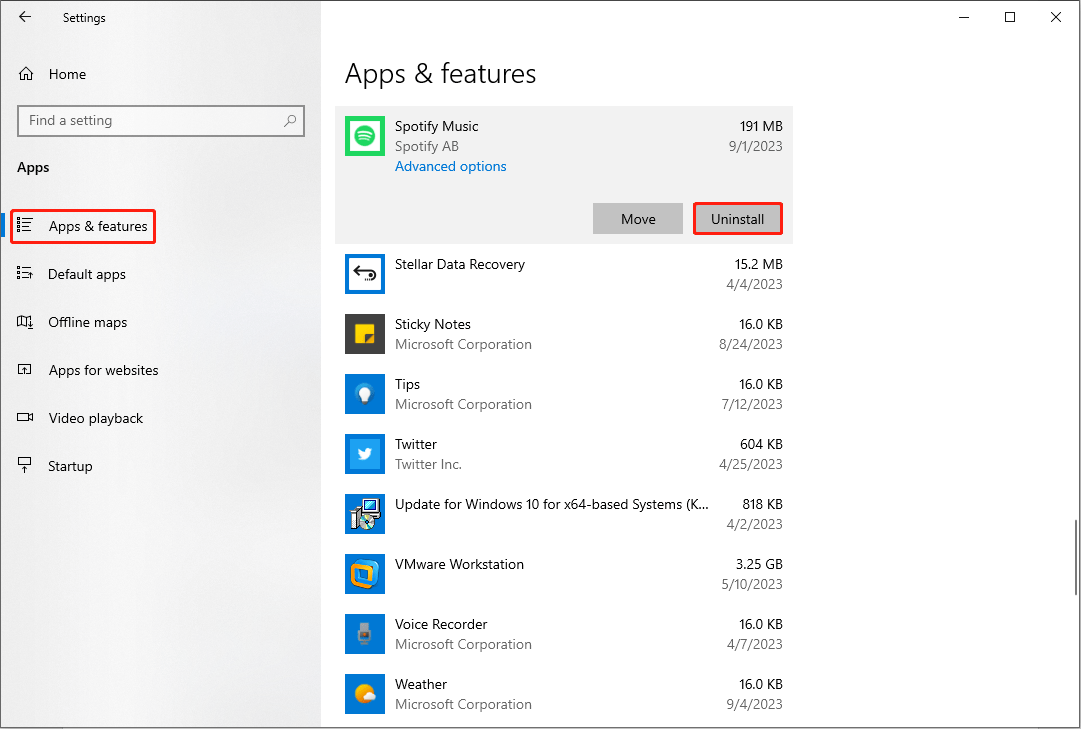This screenshot has height=729, width=1081.
Task: Focus the Find a setting search box
Action: pos(161,121)
